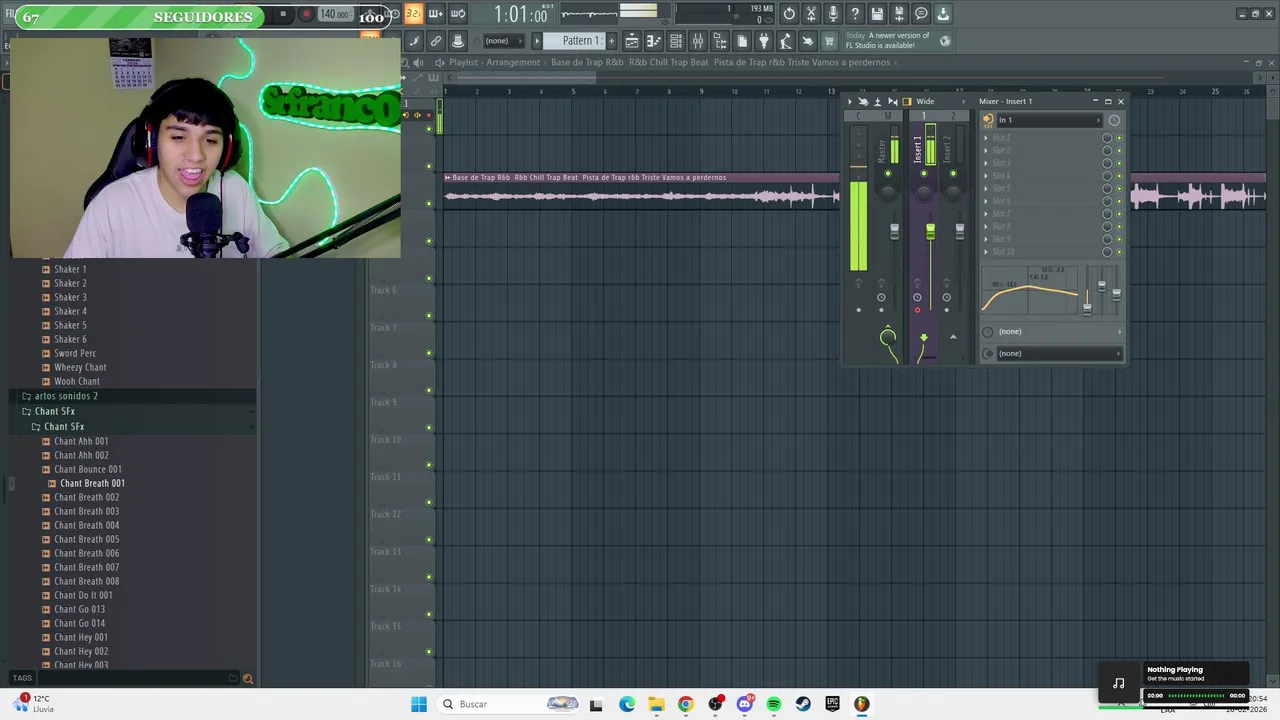Open the mixer input In 1 dropdown

point(1048,120)
